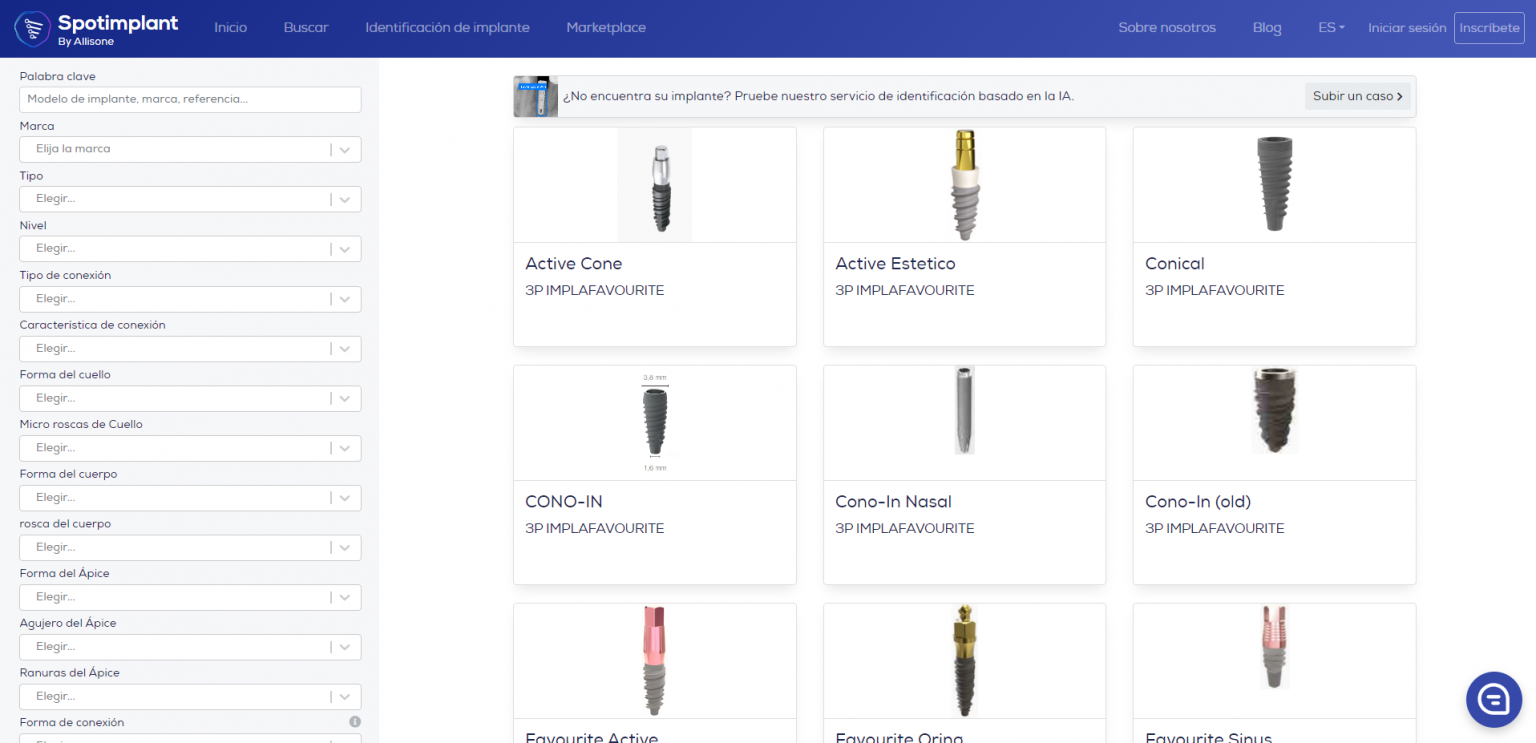The height and width of the screenshot is (743, 1536).
Task: Click 3P IMPLAFAVOURITE under Conical
Action: tap(1215, 291)
